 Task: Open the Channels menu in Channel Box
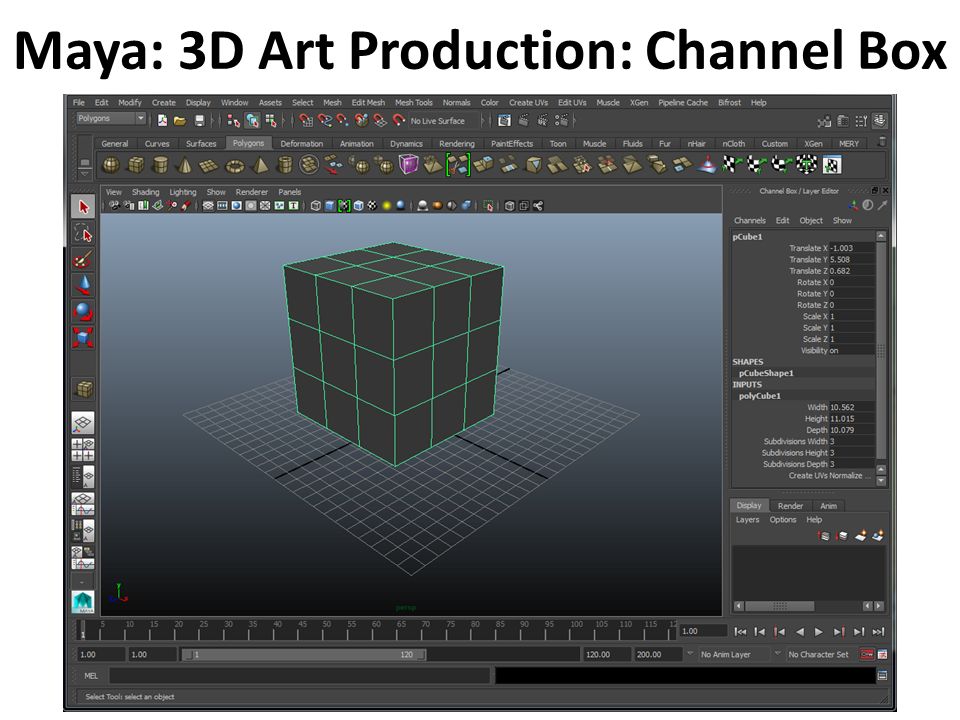pos(750,220)
